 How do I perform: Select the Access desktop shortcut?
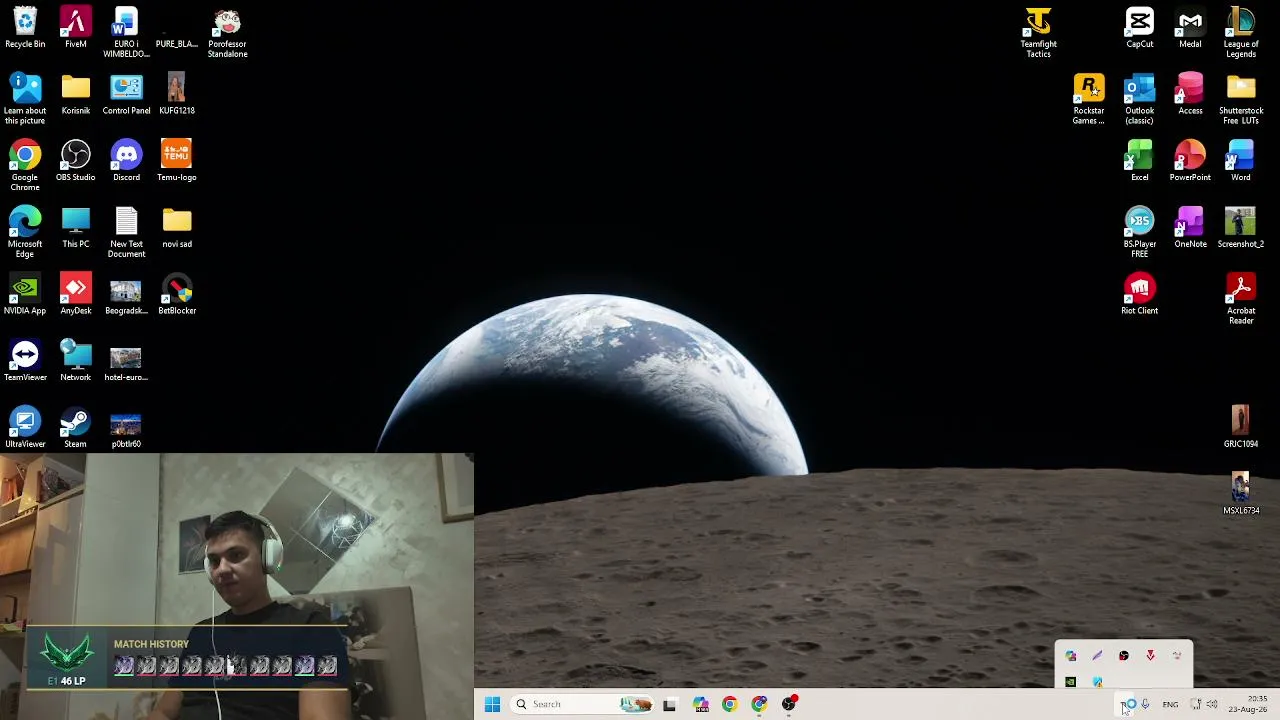1190,95
